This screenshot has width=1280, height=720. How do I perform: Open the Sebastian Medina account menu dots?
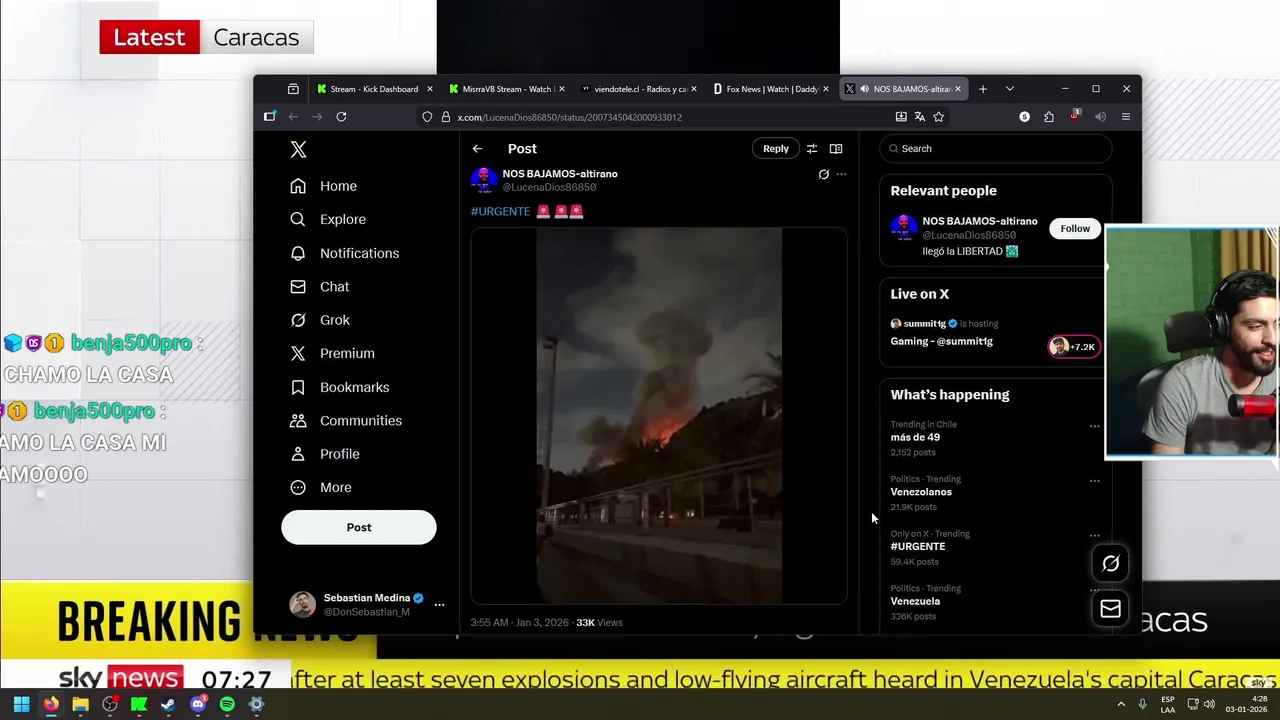tap(439, 604)
